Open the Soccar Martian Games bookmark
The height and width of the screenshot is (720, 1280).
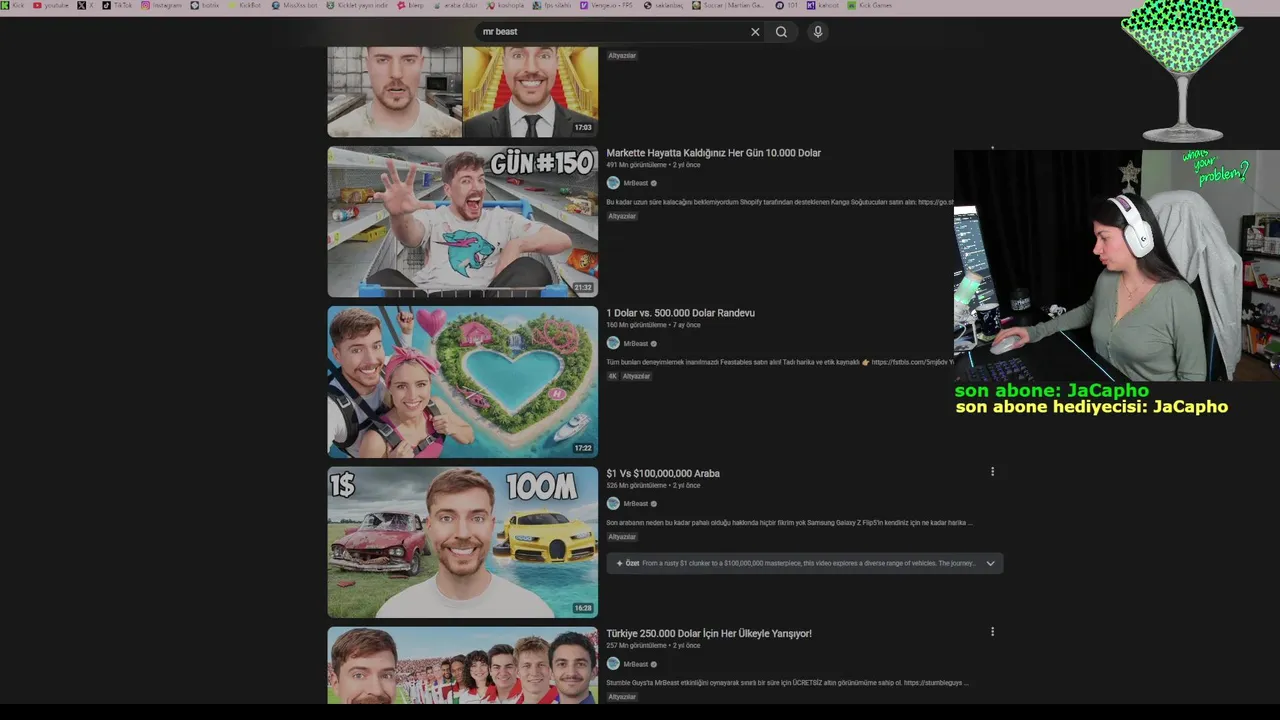[x=729, y=5]
